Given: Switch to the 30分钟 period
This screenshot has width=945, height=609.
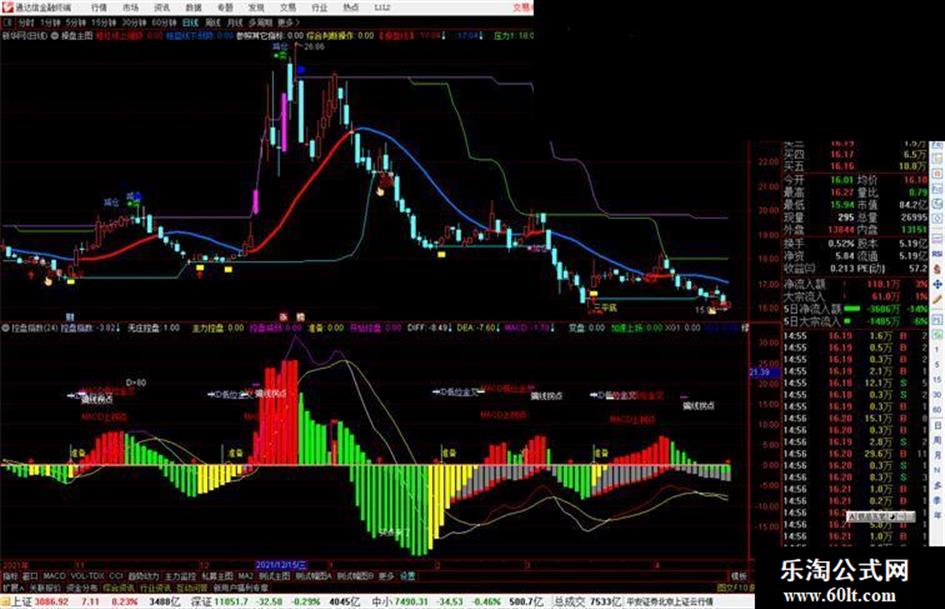Looking at the screenshot, I should 133,22.
